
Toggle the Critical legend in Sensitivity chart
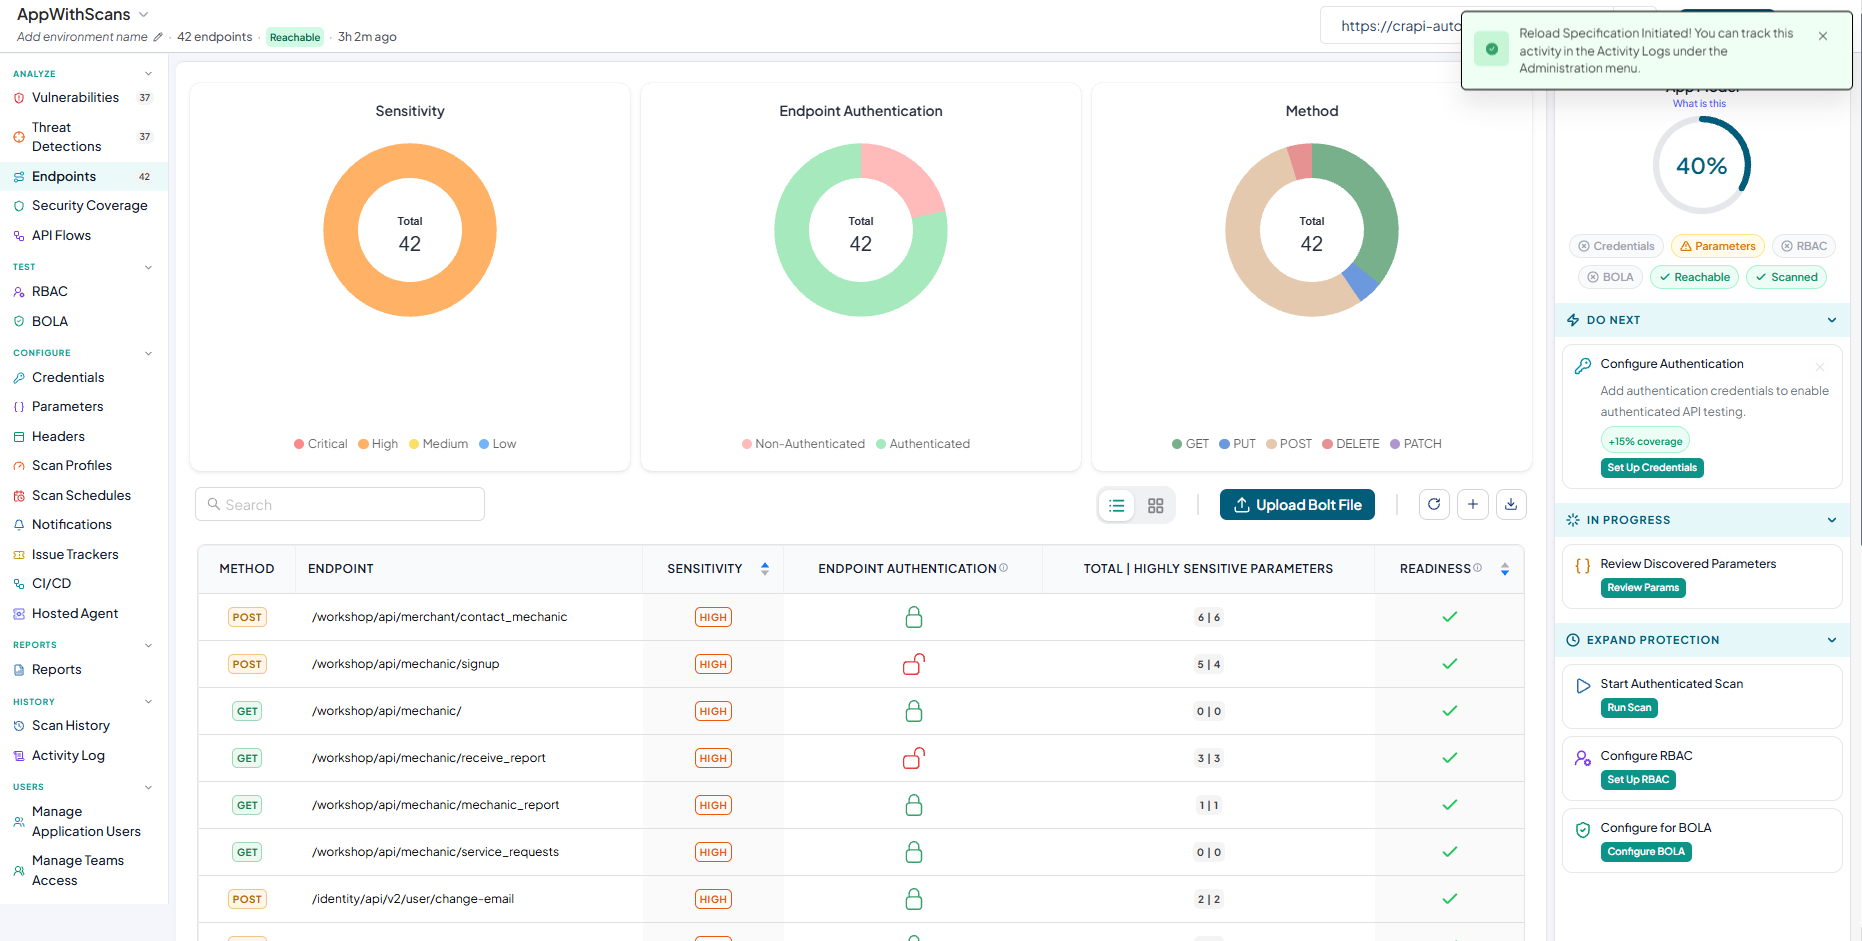point(321,444)
